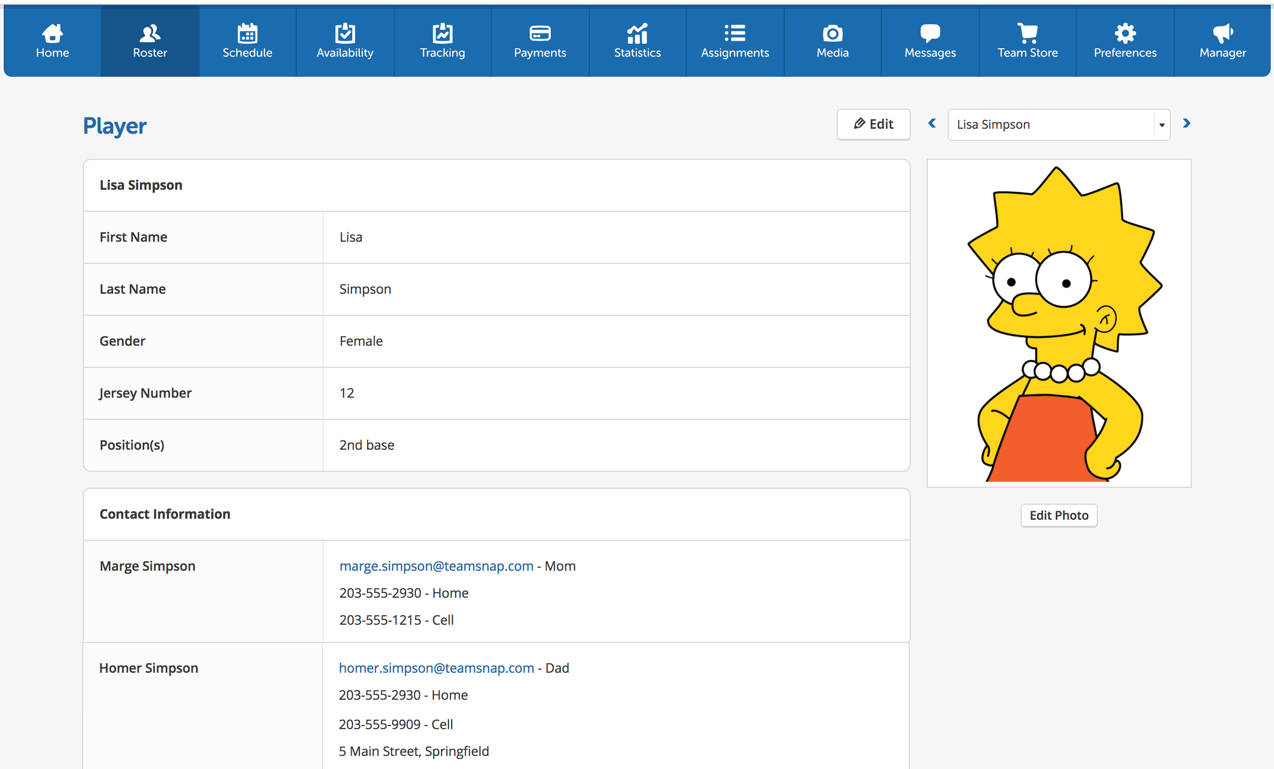
Task: Click the Home house icon
Action: pyautogui.click(x=52, y=34)
